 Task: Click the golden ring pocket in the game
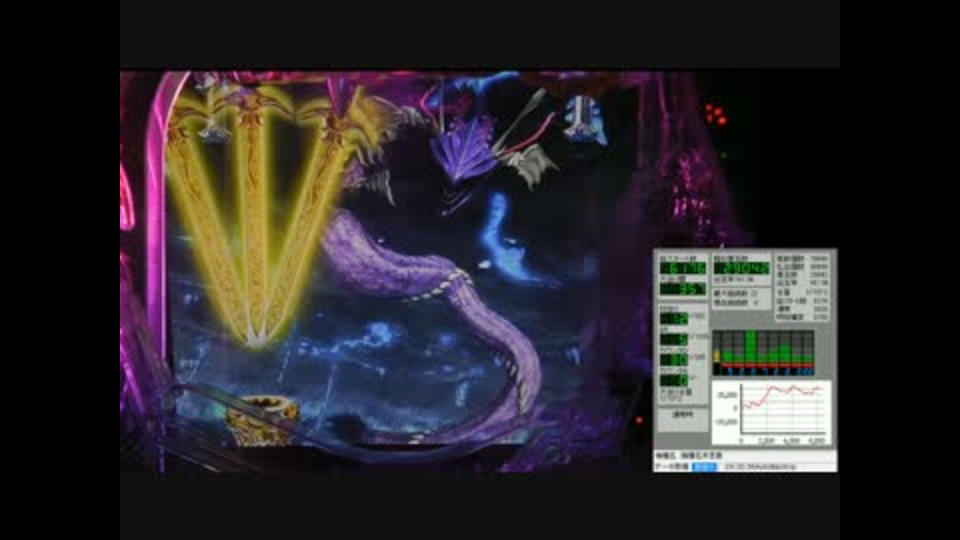click(262, 419)
